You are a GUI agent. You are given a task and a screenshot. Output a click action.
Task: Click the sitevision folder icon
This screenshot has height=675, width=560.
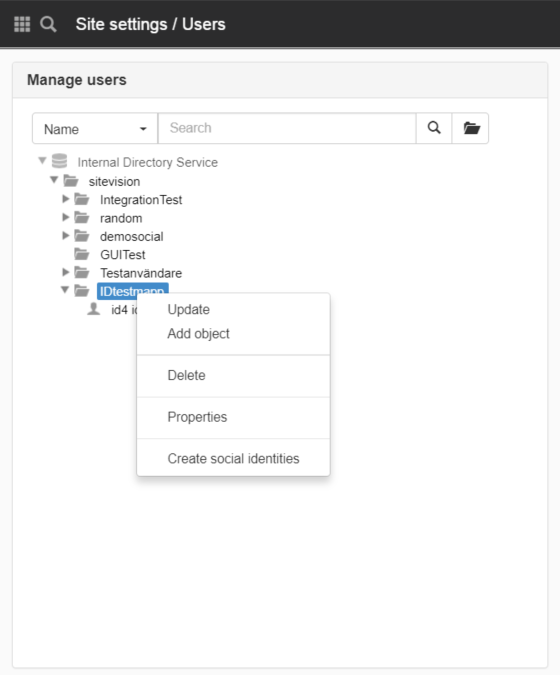(x=71, y=181)
